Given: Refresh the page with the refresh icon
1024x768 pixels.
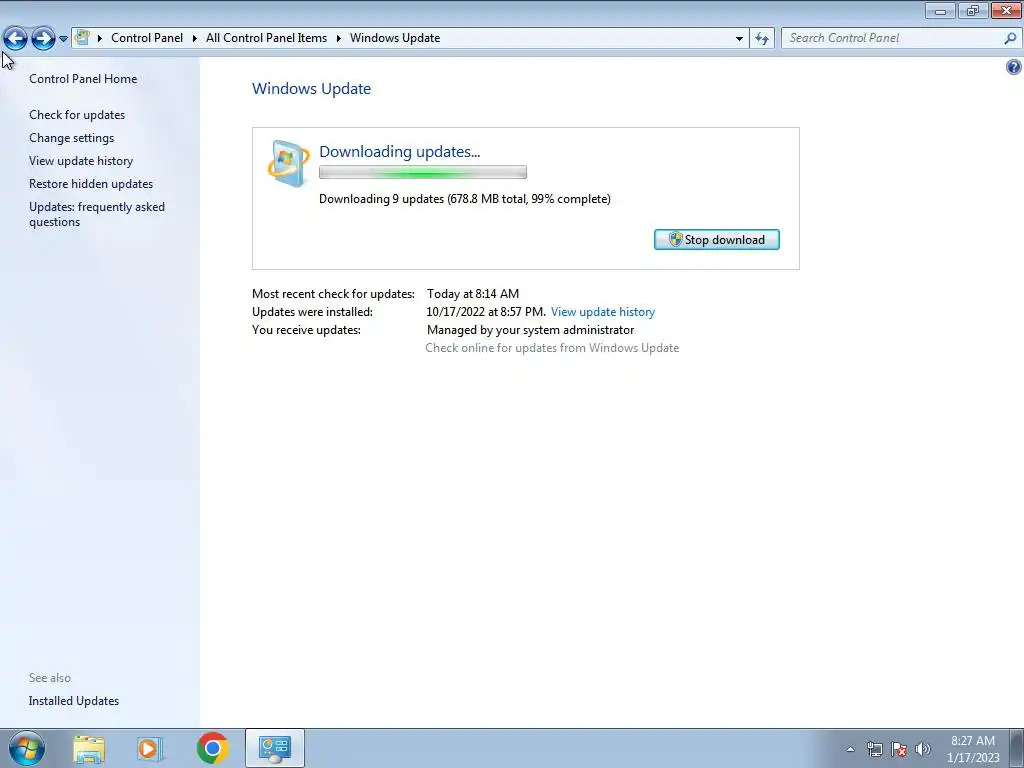Looking at the screenshot, I should [x=762, y=39].
